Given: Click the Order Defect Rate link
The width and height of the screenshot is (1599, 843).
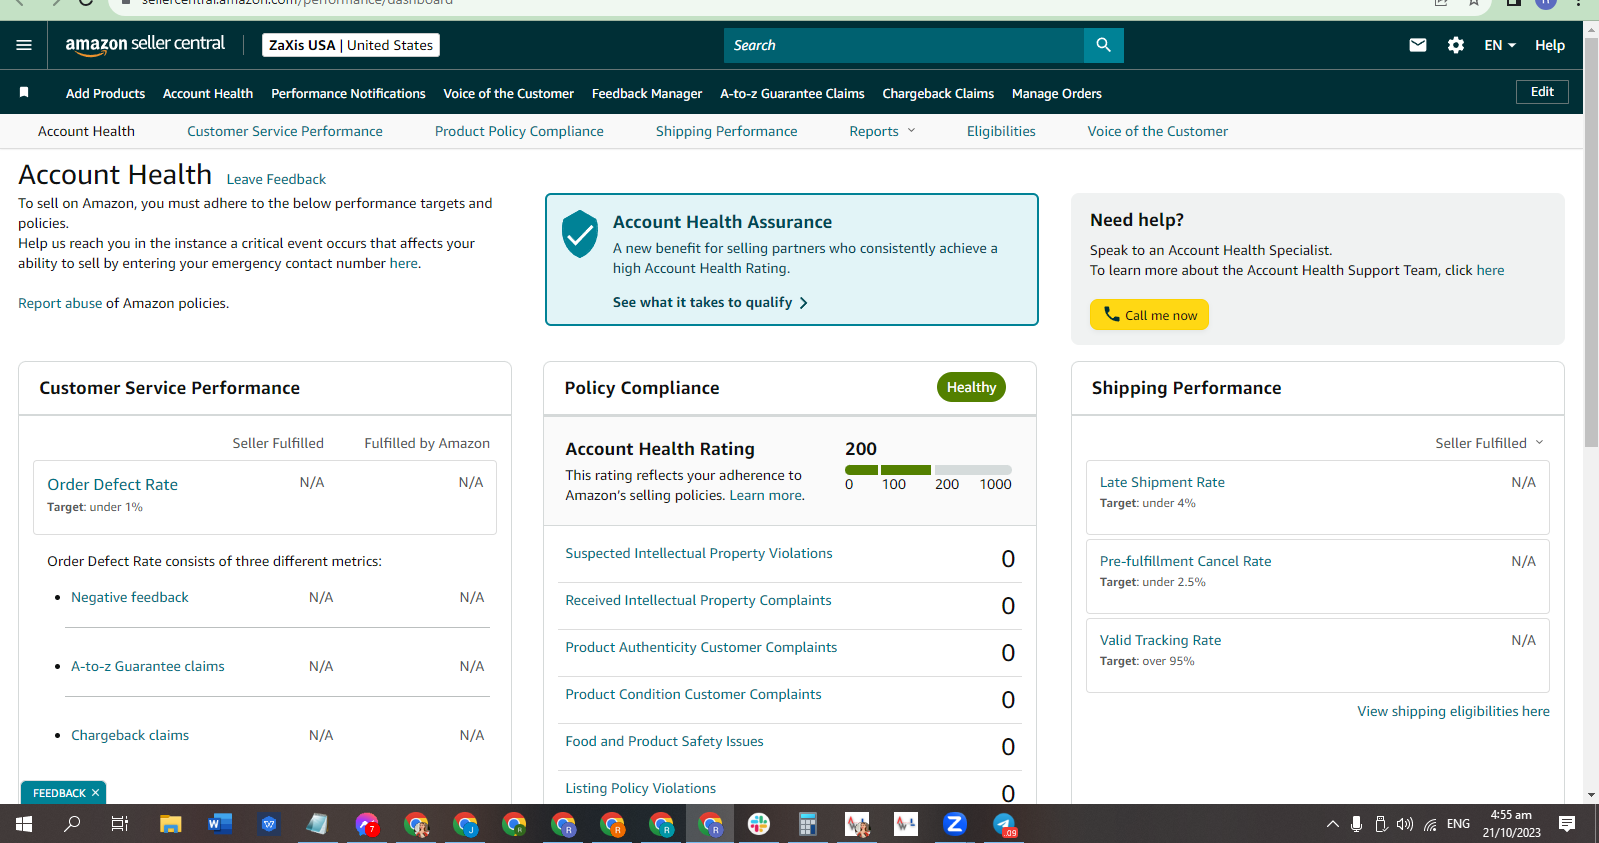Looking at the screenshot, I should click(x=112, y=484).
